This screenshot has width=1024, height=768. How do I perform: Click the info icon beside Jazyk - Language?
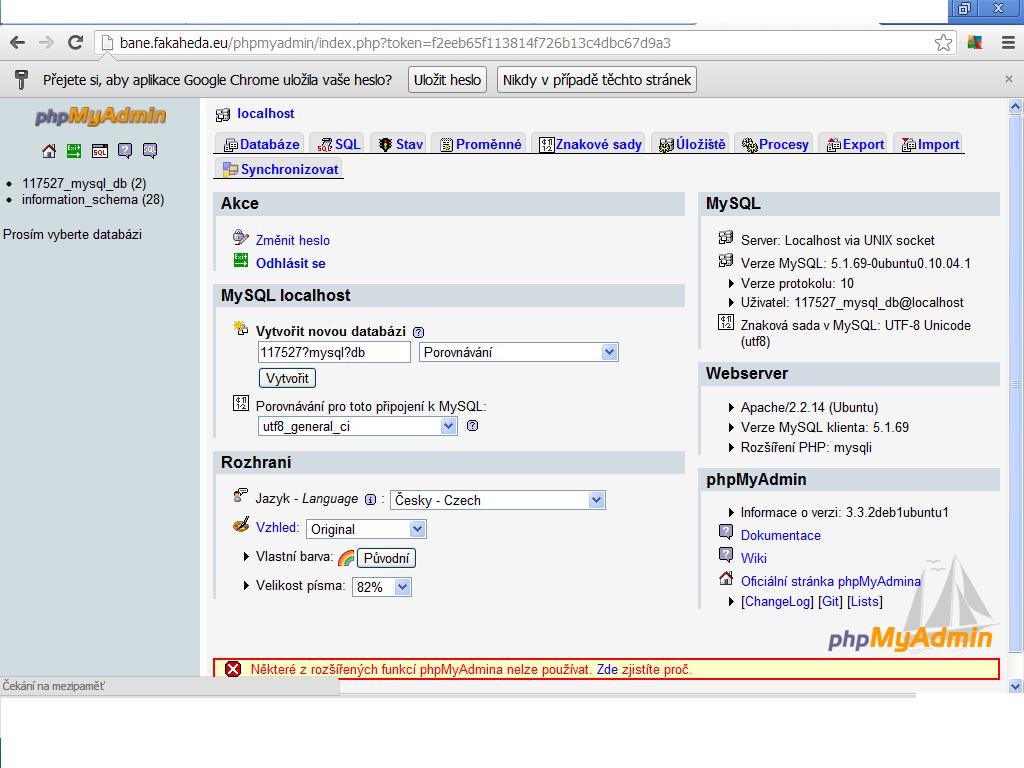pos(370,500)
